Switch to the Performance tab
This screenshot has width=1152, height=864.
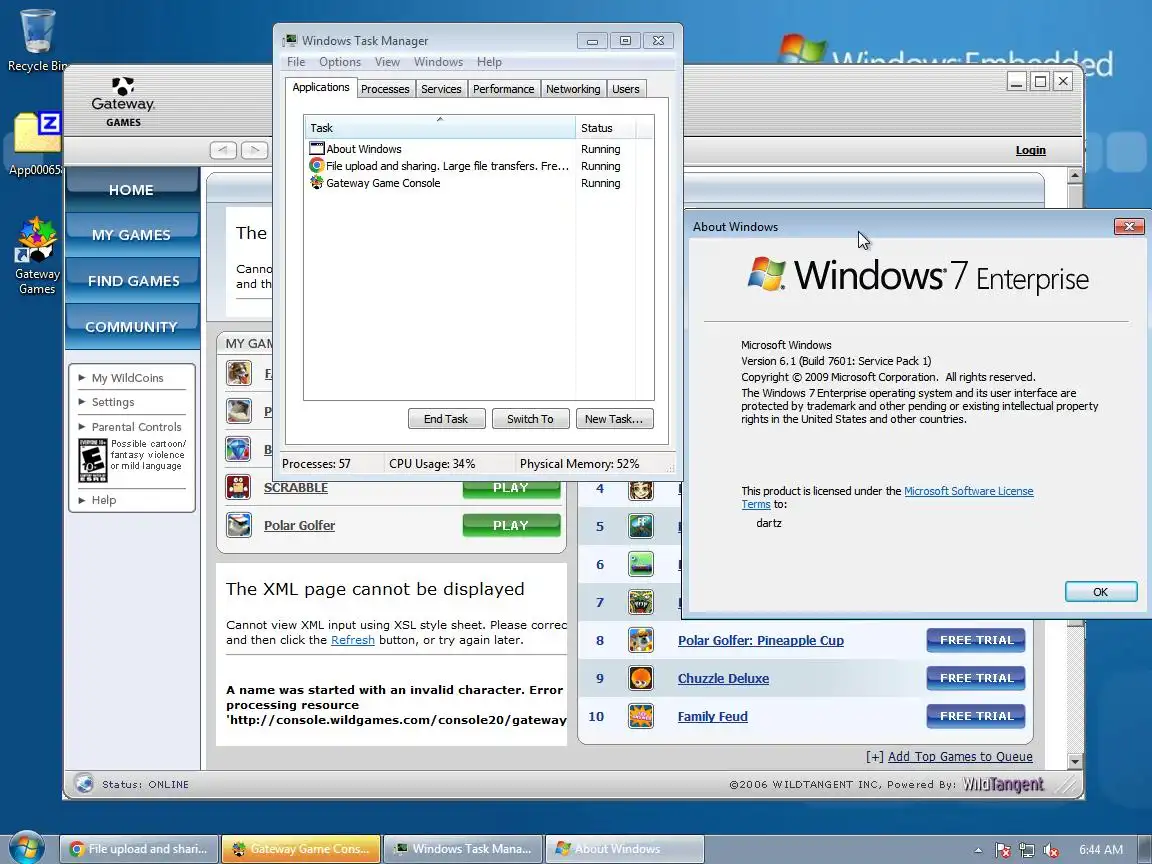click(503, 89)
